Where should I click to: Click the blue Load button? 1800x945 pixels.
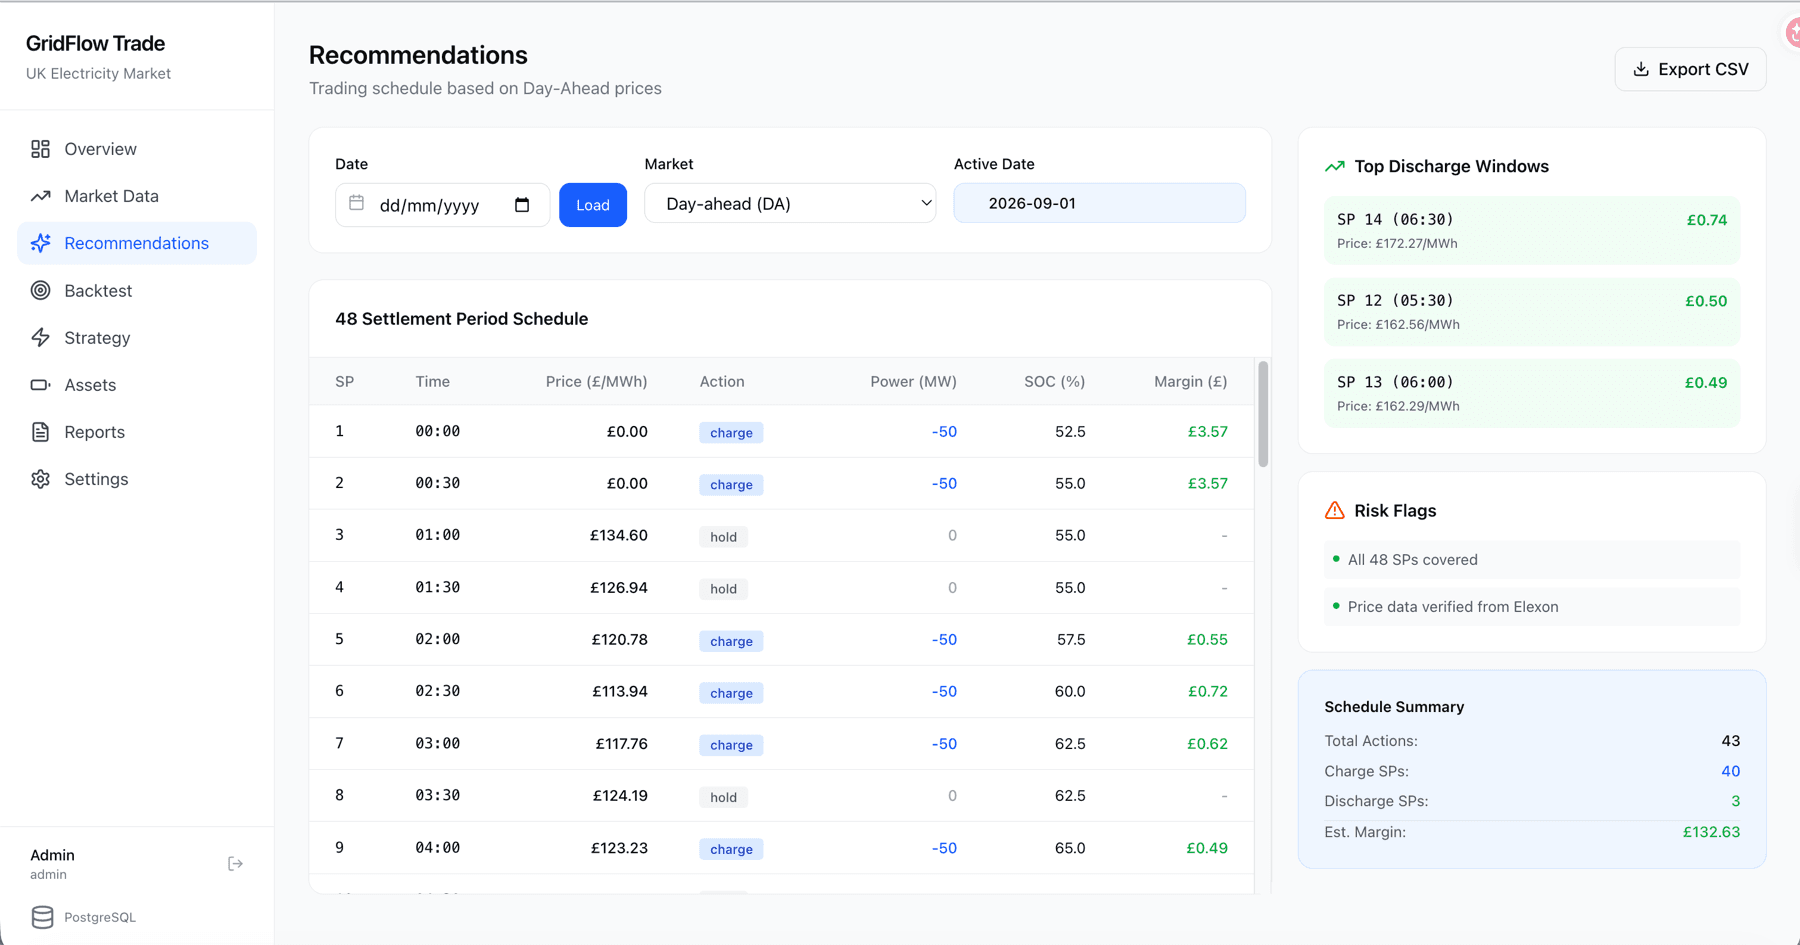tap(593, 205)
